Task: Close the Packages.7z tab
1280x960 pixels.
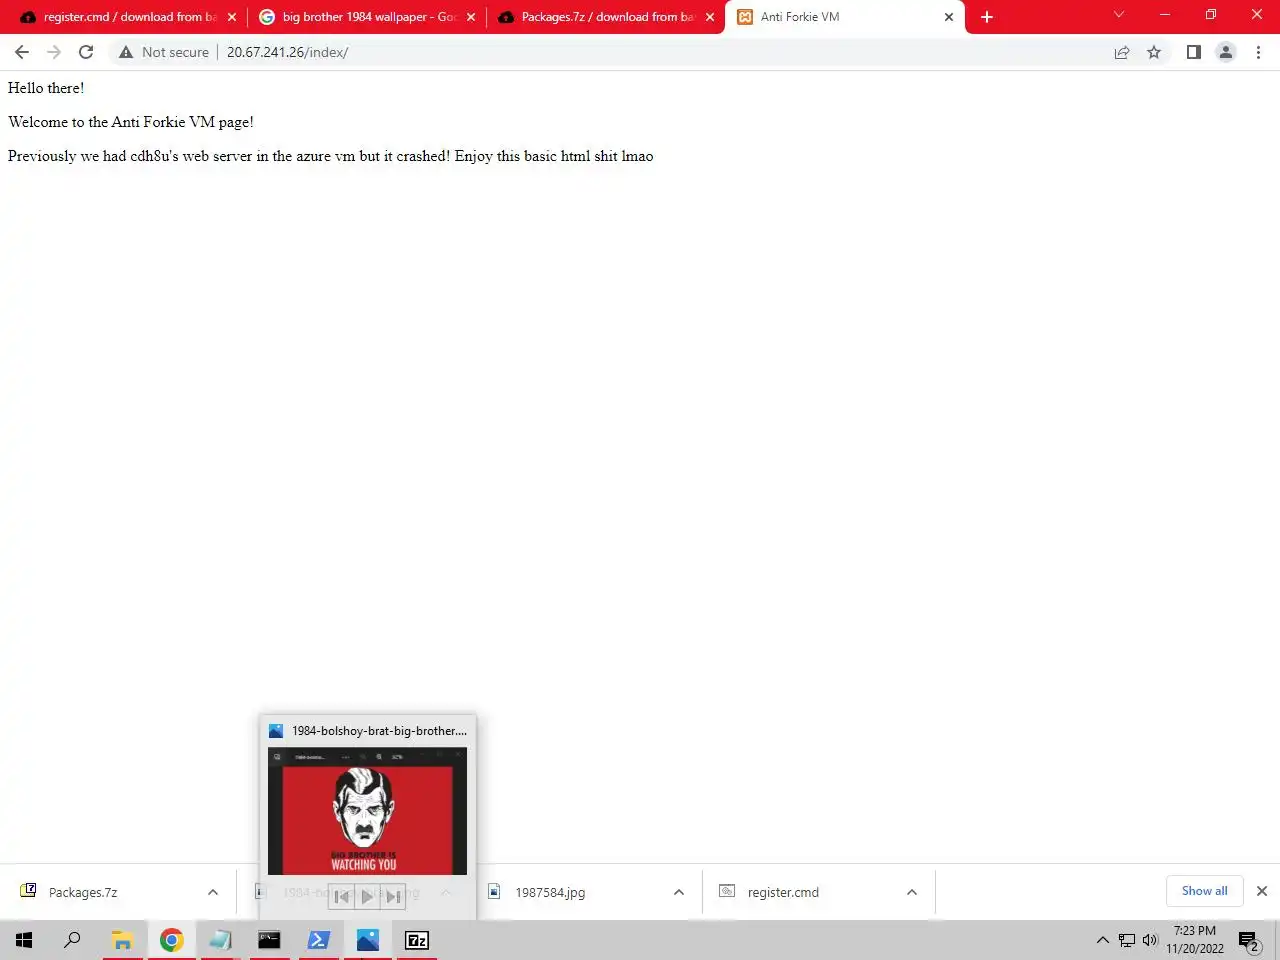Action: pyautogui.click(x=710, y=17)
